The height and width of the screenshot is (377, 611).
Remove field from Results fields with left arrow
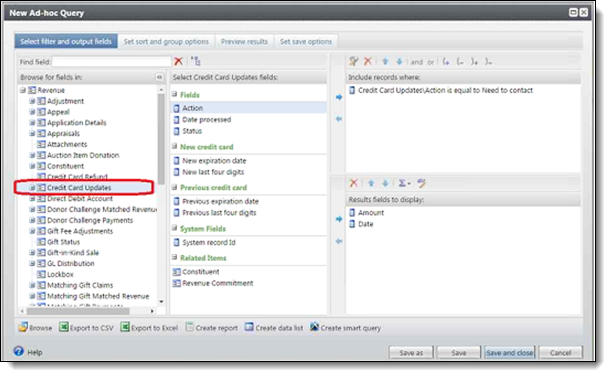(x=339, y=241)
